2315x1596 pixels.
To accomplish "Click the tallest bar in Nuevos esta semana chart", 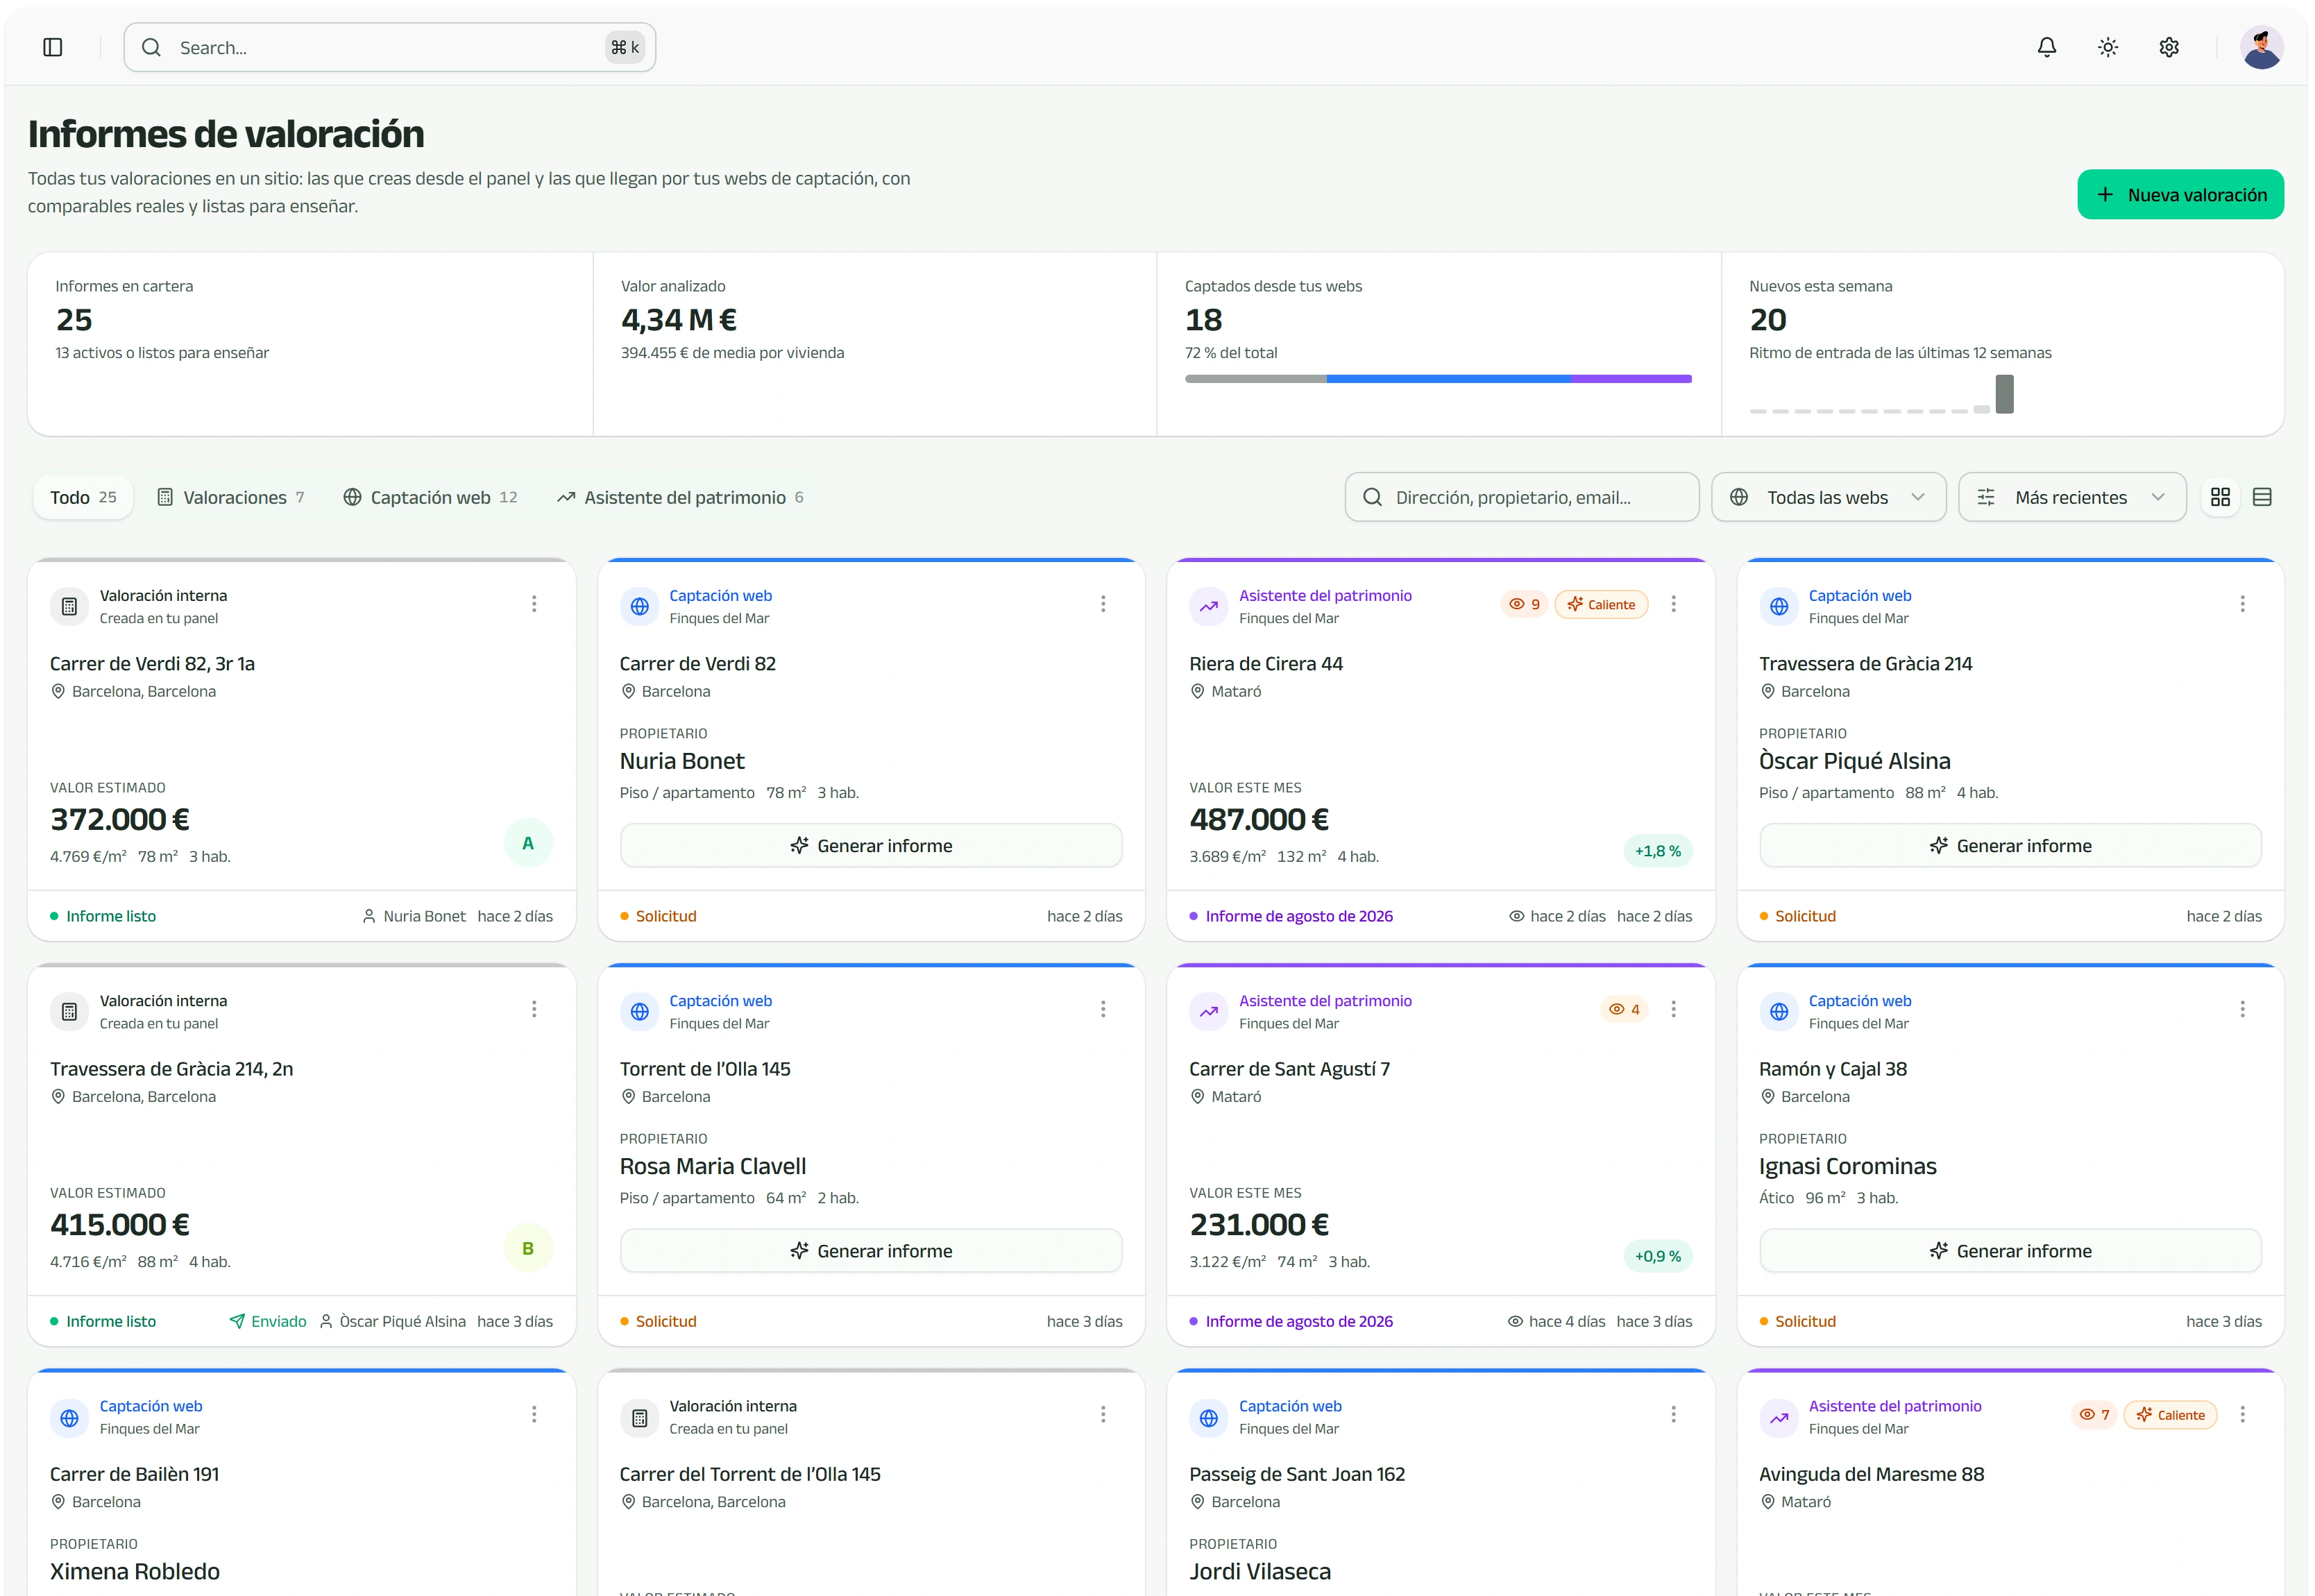I will [x=2004, y=394].
